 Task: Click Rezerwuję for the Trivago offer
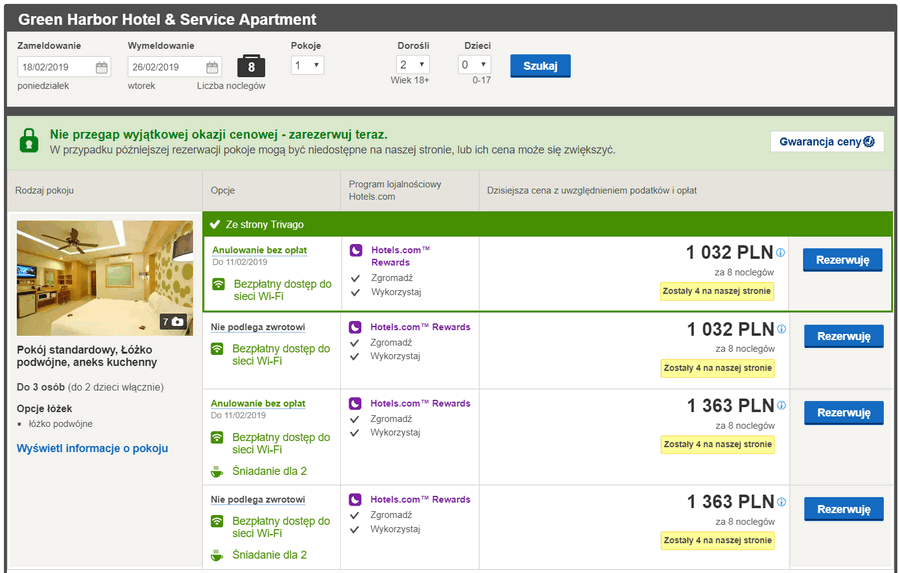[843, 260]
